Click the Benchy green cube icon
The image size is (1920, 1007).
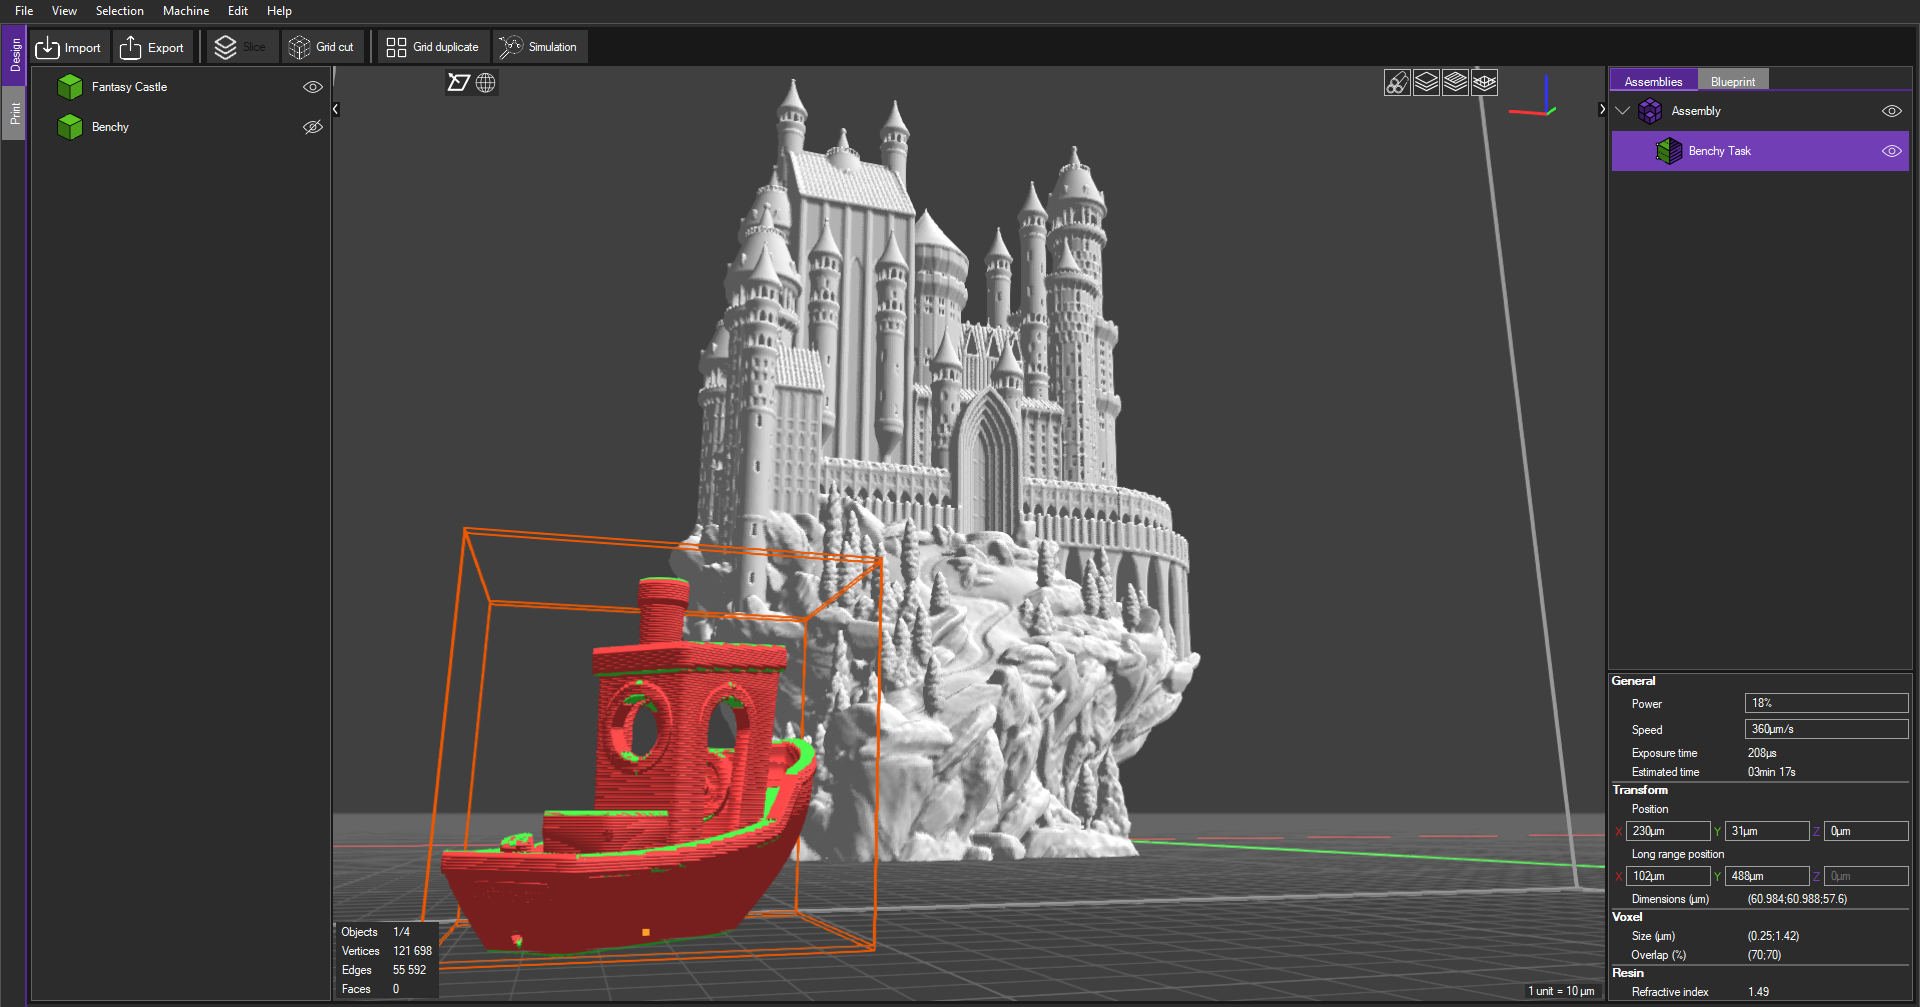click(70, 127)
